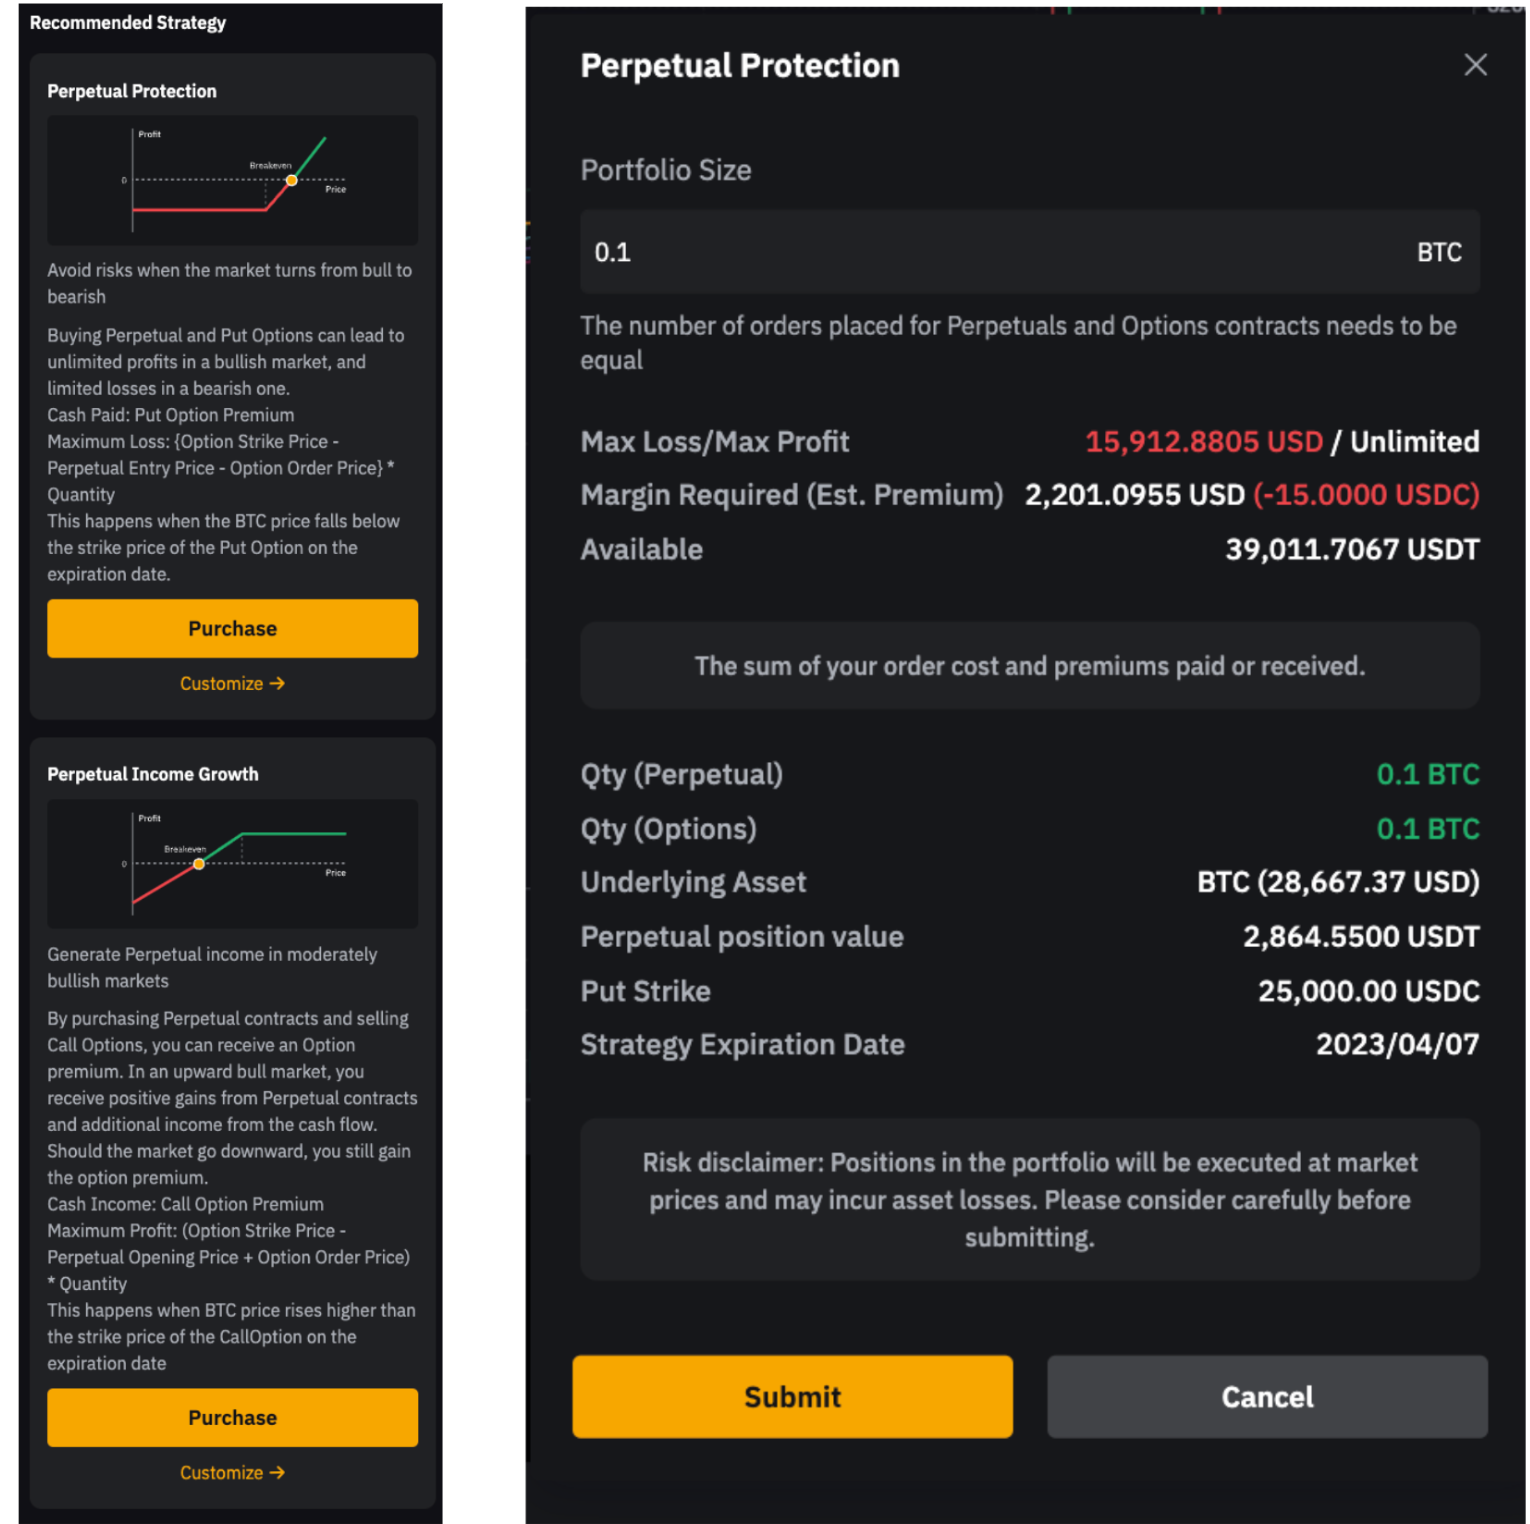Screen dimensions: 1530x1524
Task: Click the Recommended Strategy header
Action: click(x=127, y=22)
